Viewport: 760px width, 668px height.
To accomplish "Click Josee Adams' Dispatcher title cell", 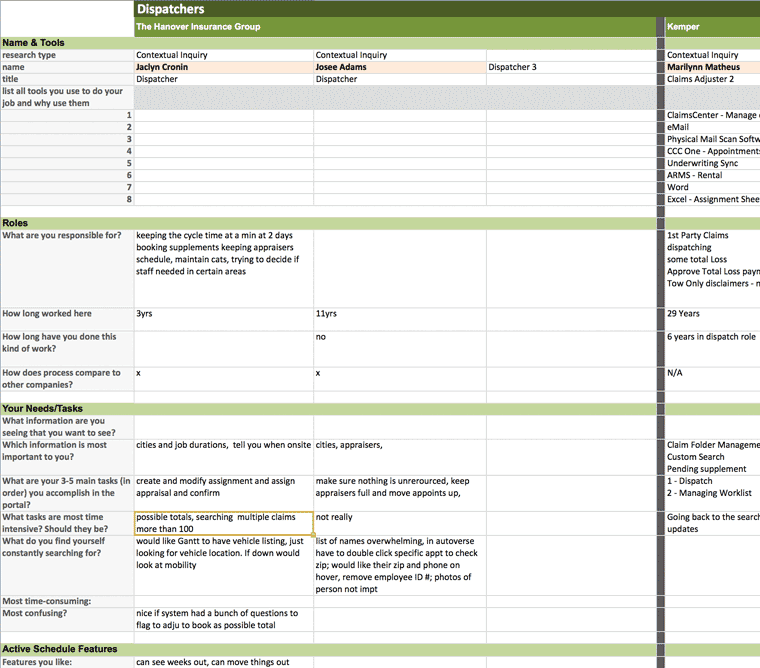I will 400,79.
